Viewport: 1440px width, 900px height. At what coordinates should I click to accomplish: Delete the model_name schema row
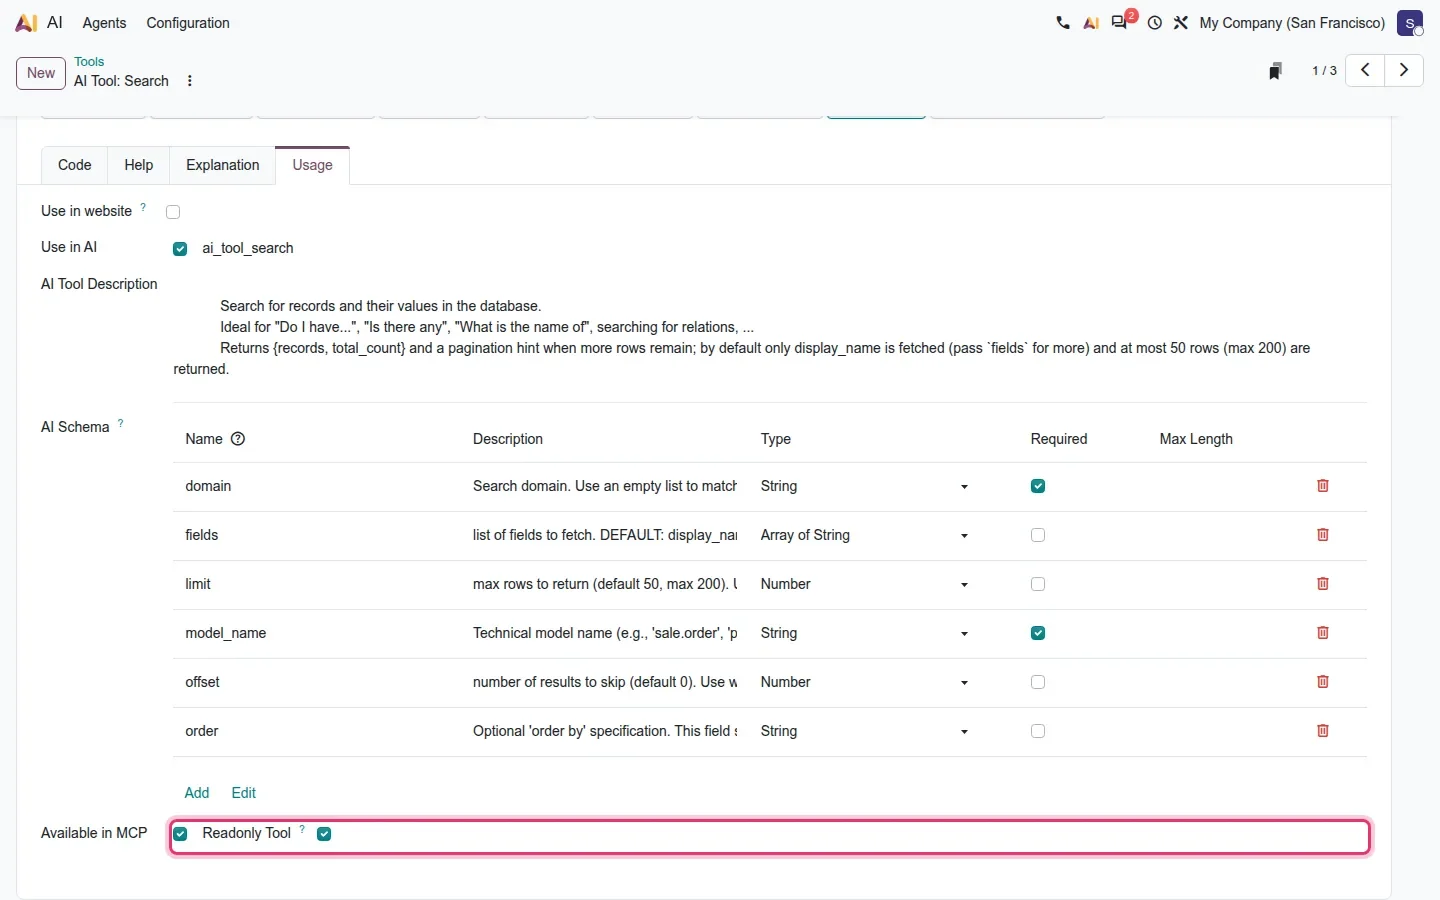pyautogui.click(x=1323, y=633)
